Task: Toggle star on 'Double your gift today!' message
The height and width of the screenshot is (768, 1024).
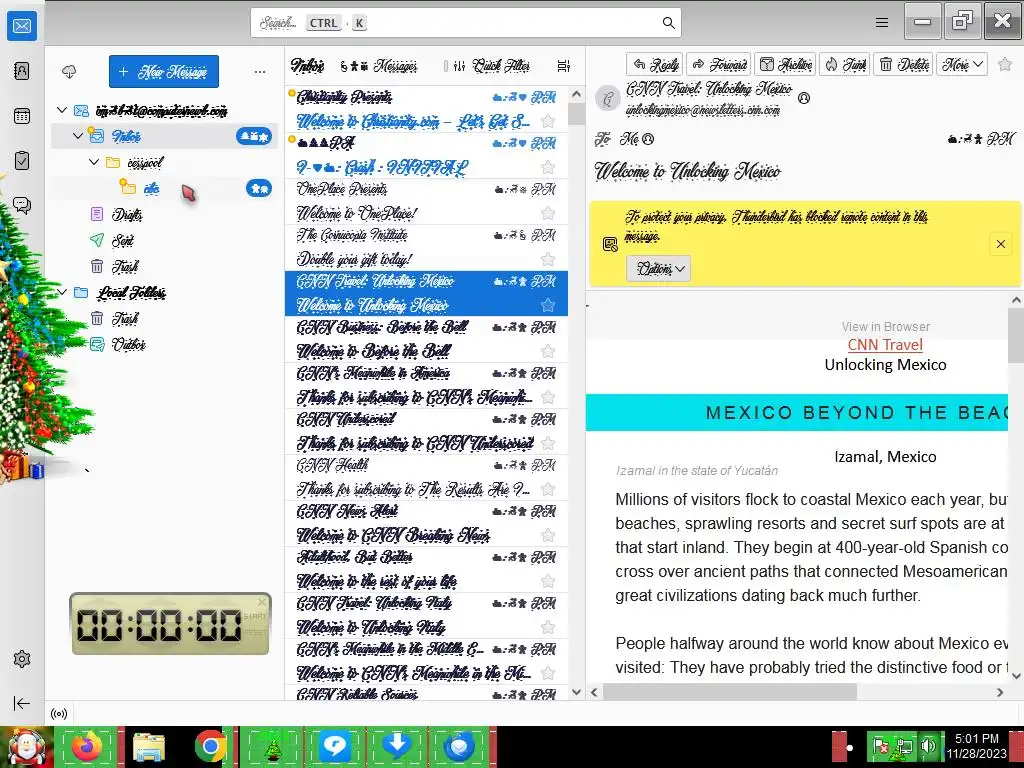Action: tap(548, 259)
